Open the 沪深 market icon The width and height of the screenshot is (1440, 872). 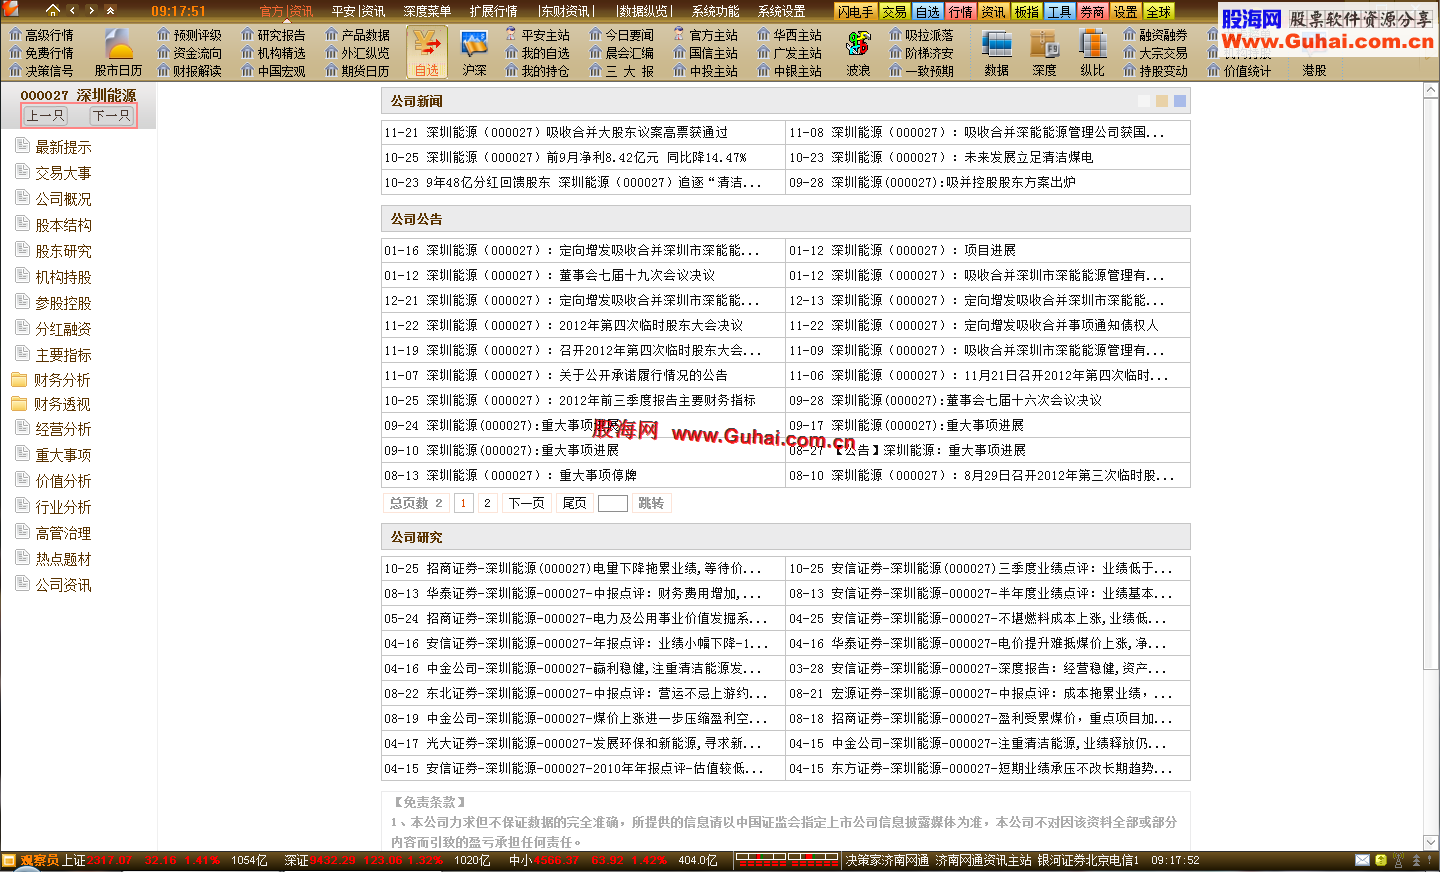(474, 53)
